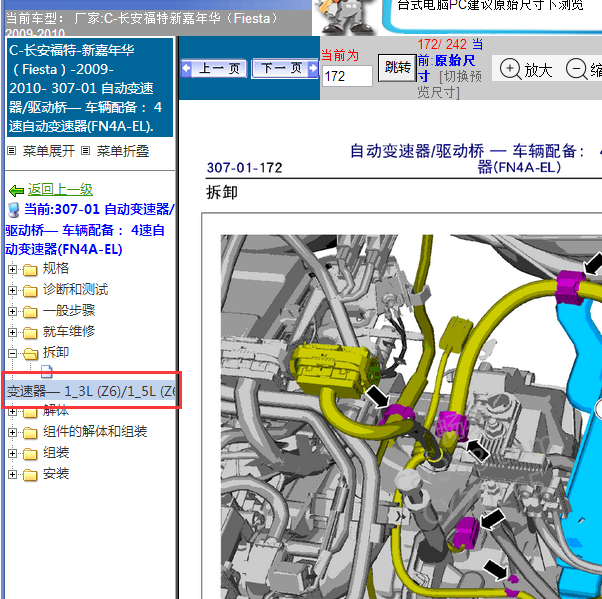Select the 安装 tree label
This screenshot has height=599, width=602.
[x=56, y=474]
